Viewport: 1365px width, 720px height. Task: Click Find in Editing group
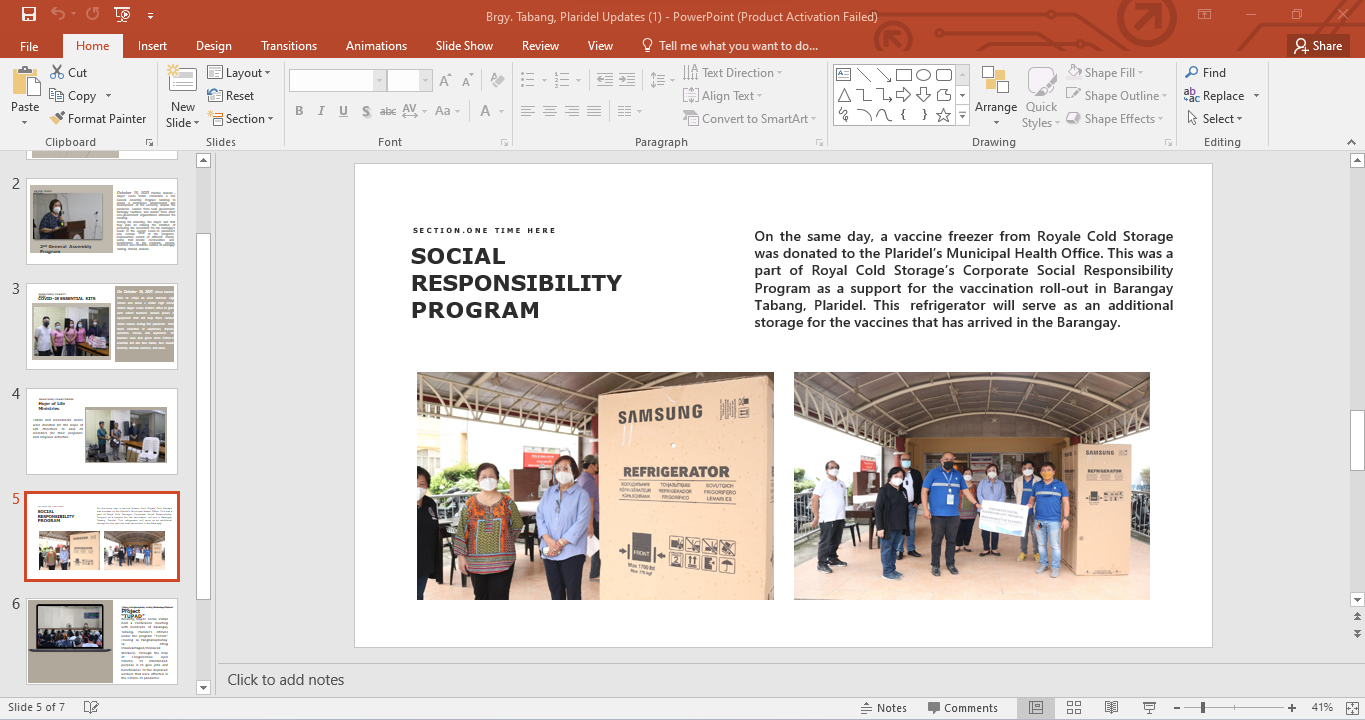[x=1205, y=73]
